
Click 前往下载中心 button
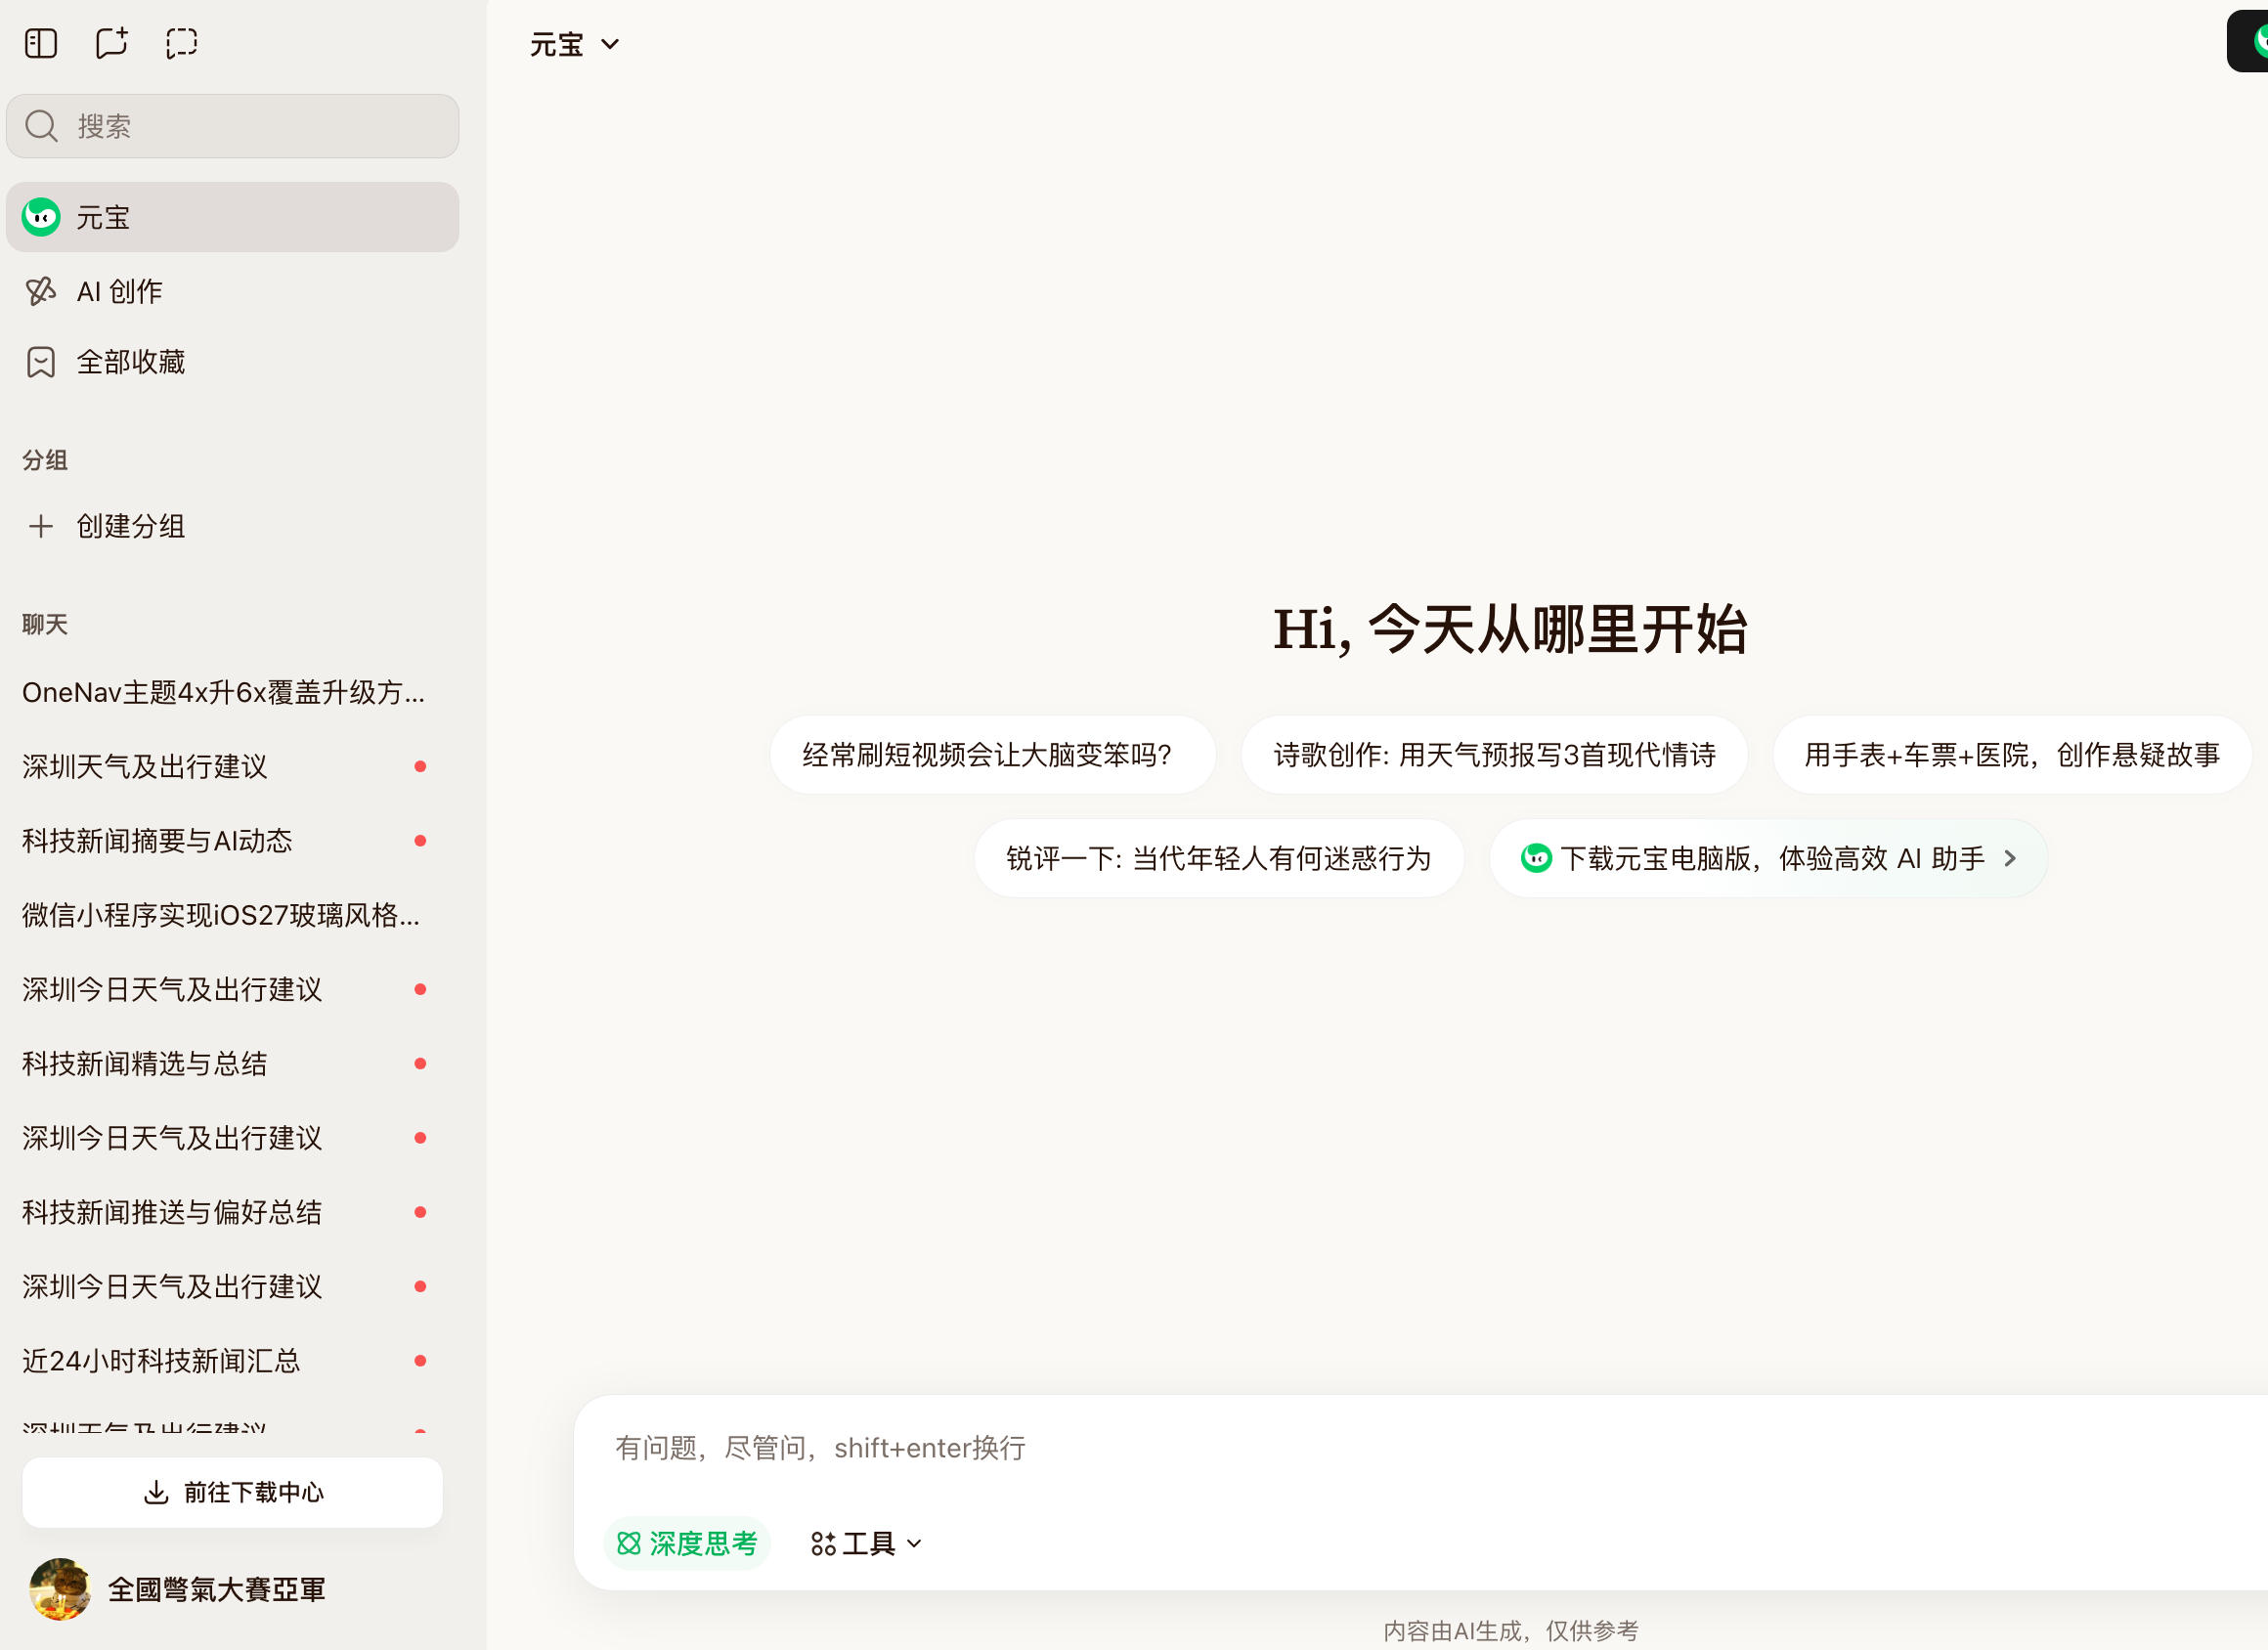click(x=232, y=1492)
